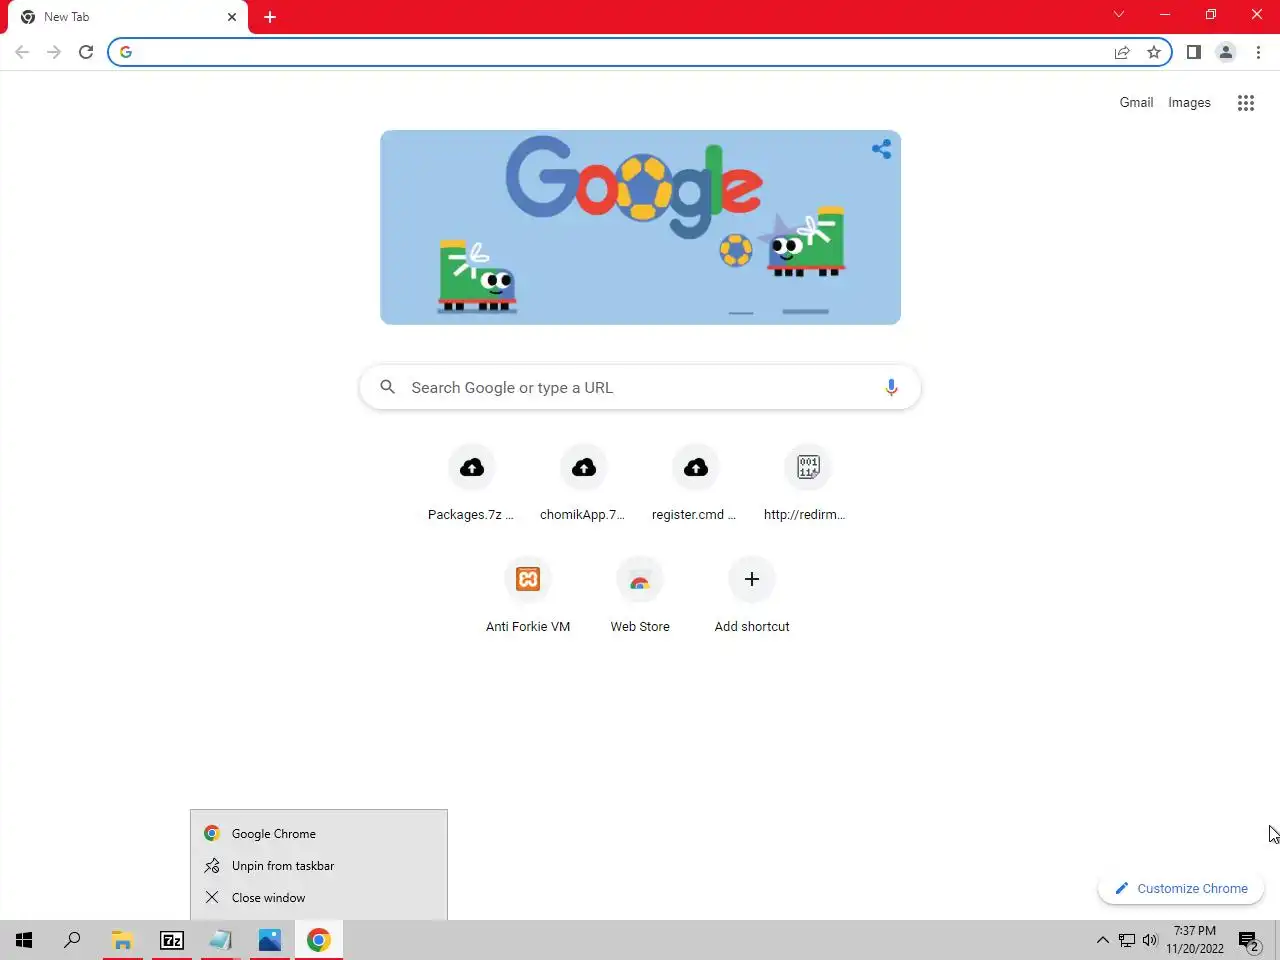Screen dimensions: 1280x960
Task: Go back using the back arrow
Action: pos(22,52)
